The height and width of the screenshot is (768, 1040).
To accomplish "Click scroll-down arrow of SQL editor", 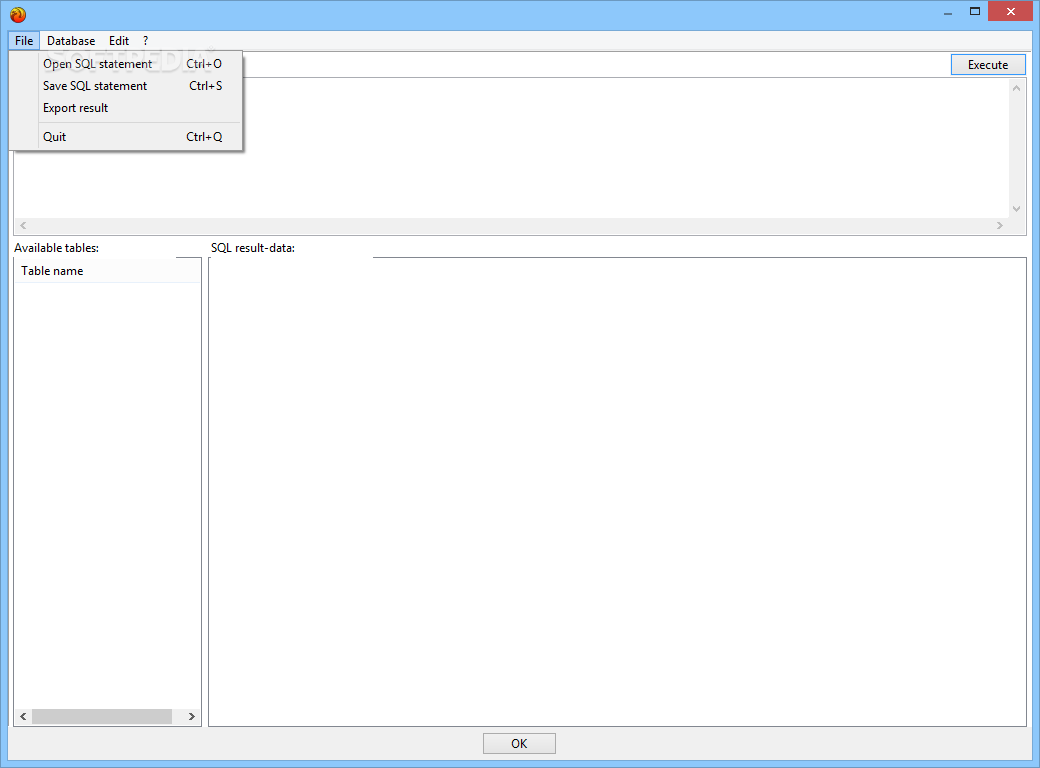I will coord(1016,208).
